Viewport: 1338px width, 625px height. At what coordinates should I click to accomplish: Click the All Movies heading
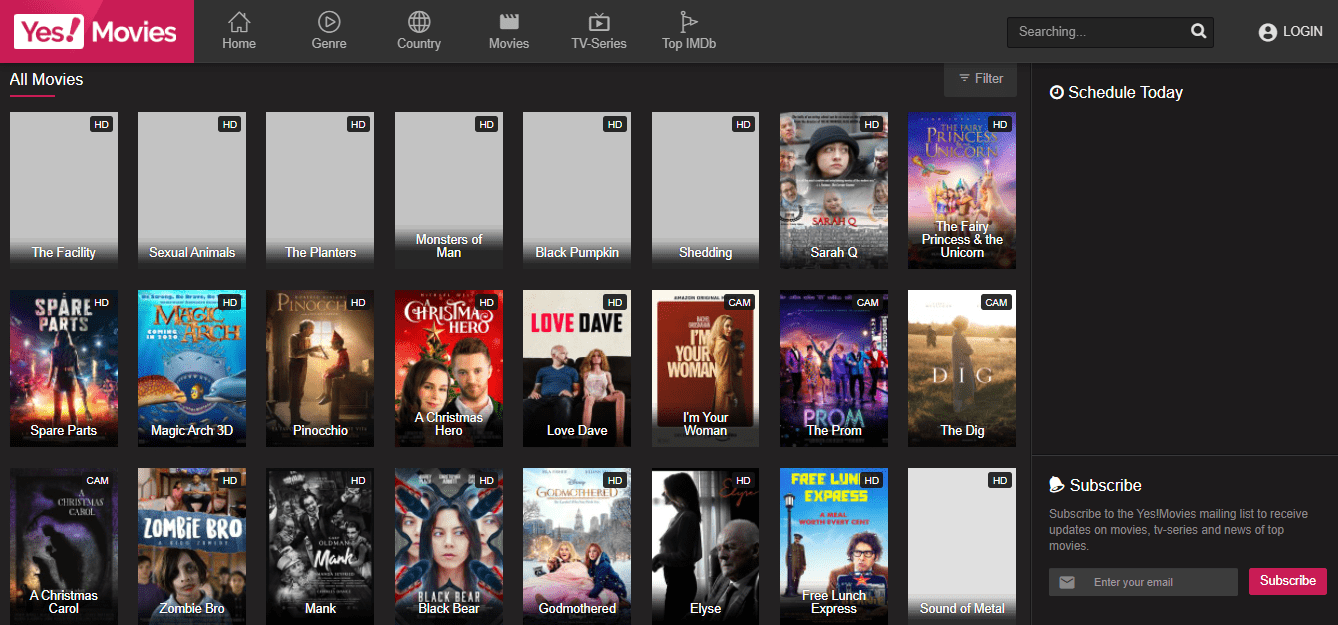pyautogui.click(x=46, y=79)
